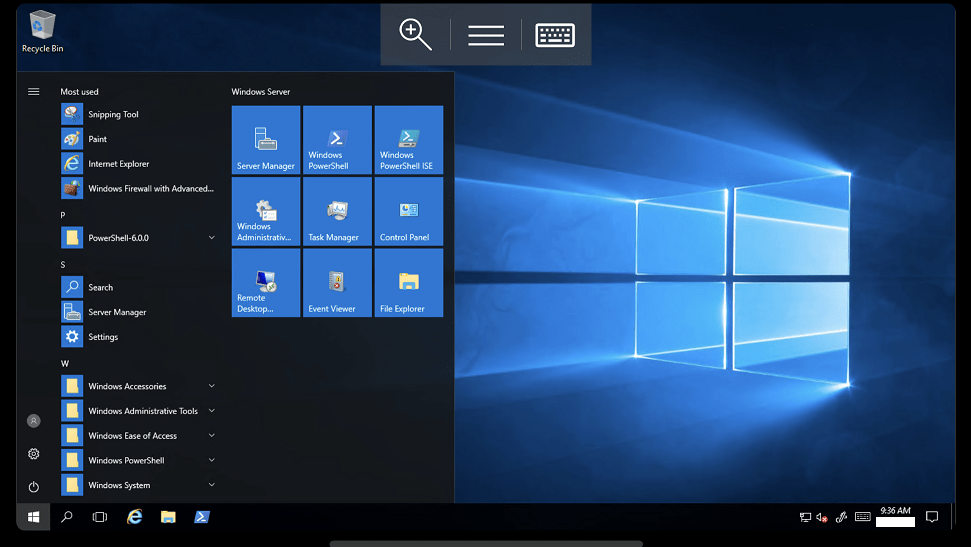Open the hamburger menu in top toolbar
The width and height of the screenshot is (971, 547).
pos(485,34)
